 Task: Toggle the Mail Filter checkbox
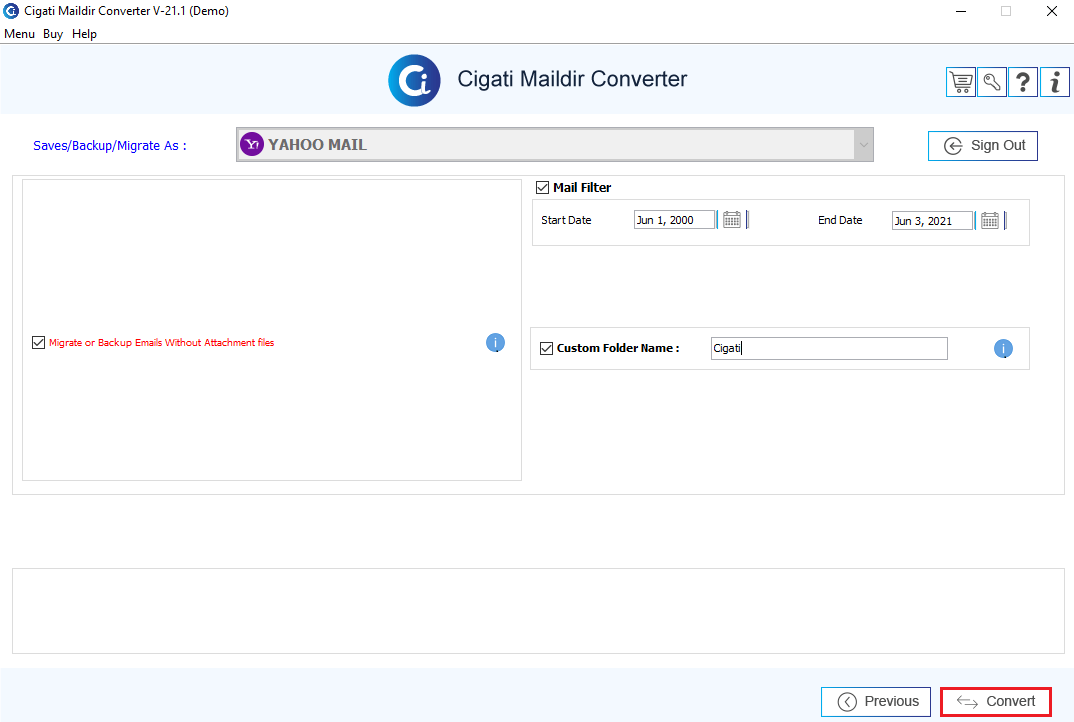tap(542, 188)
